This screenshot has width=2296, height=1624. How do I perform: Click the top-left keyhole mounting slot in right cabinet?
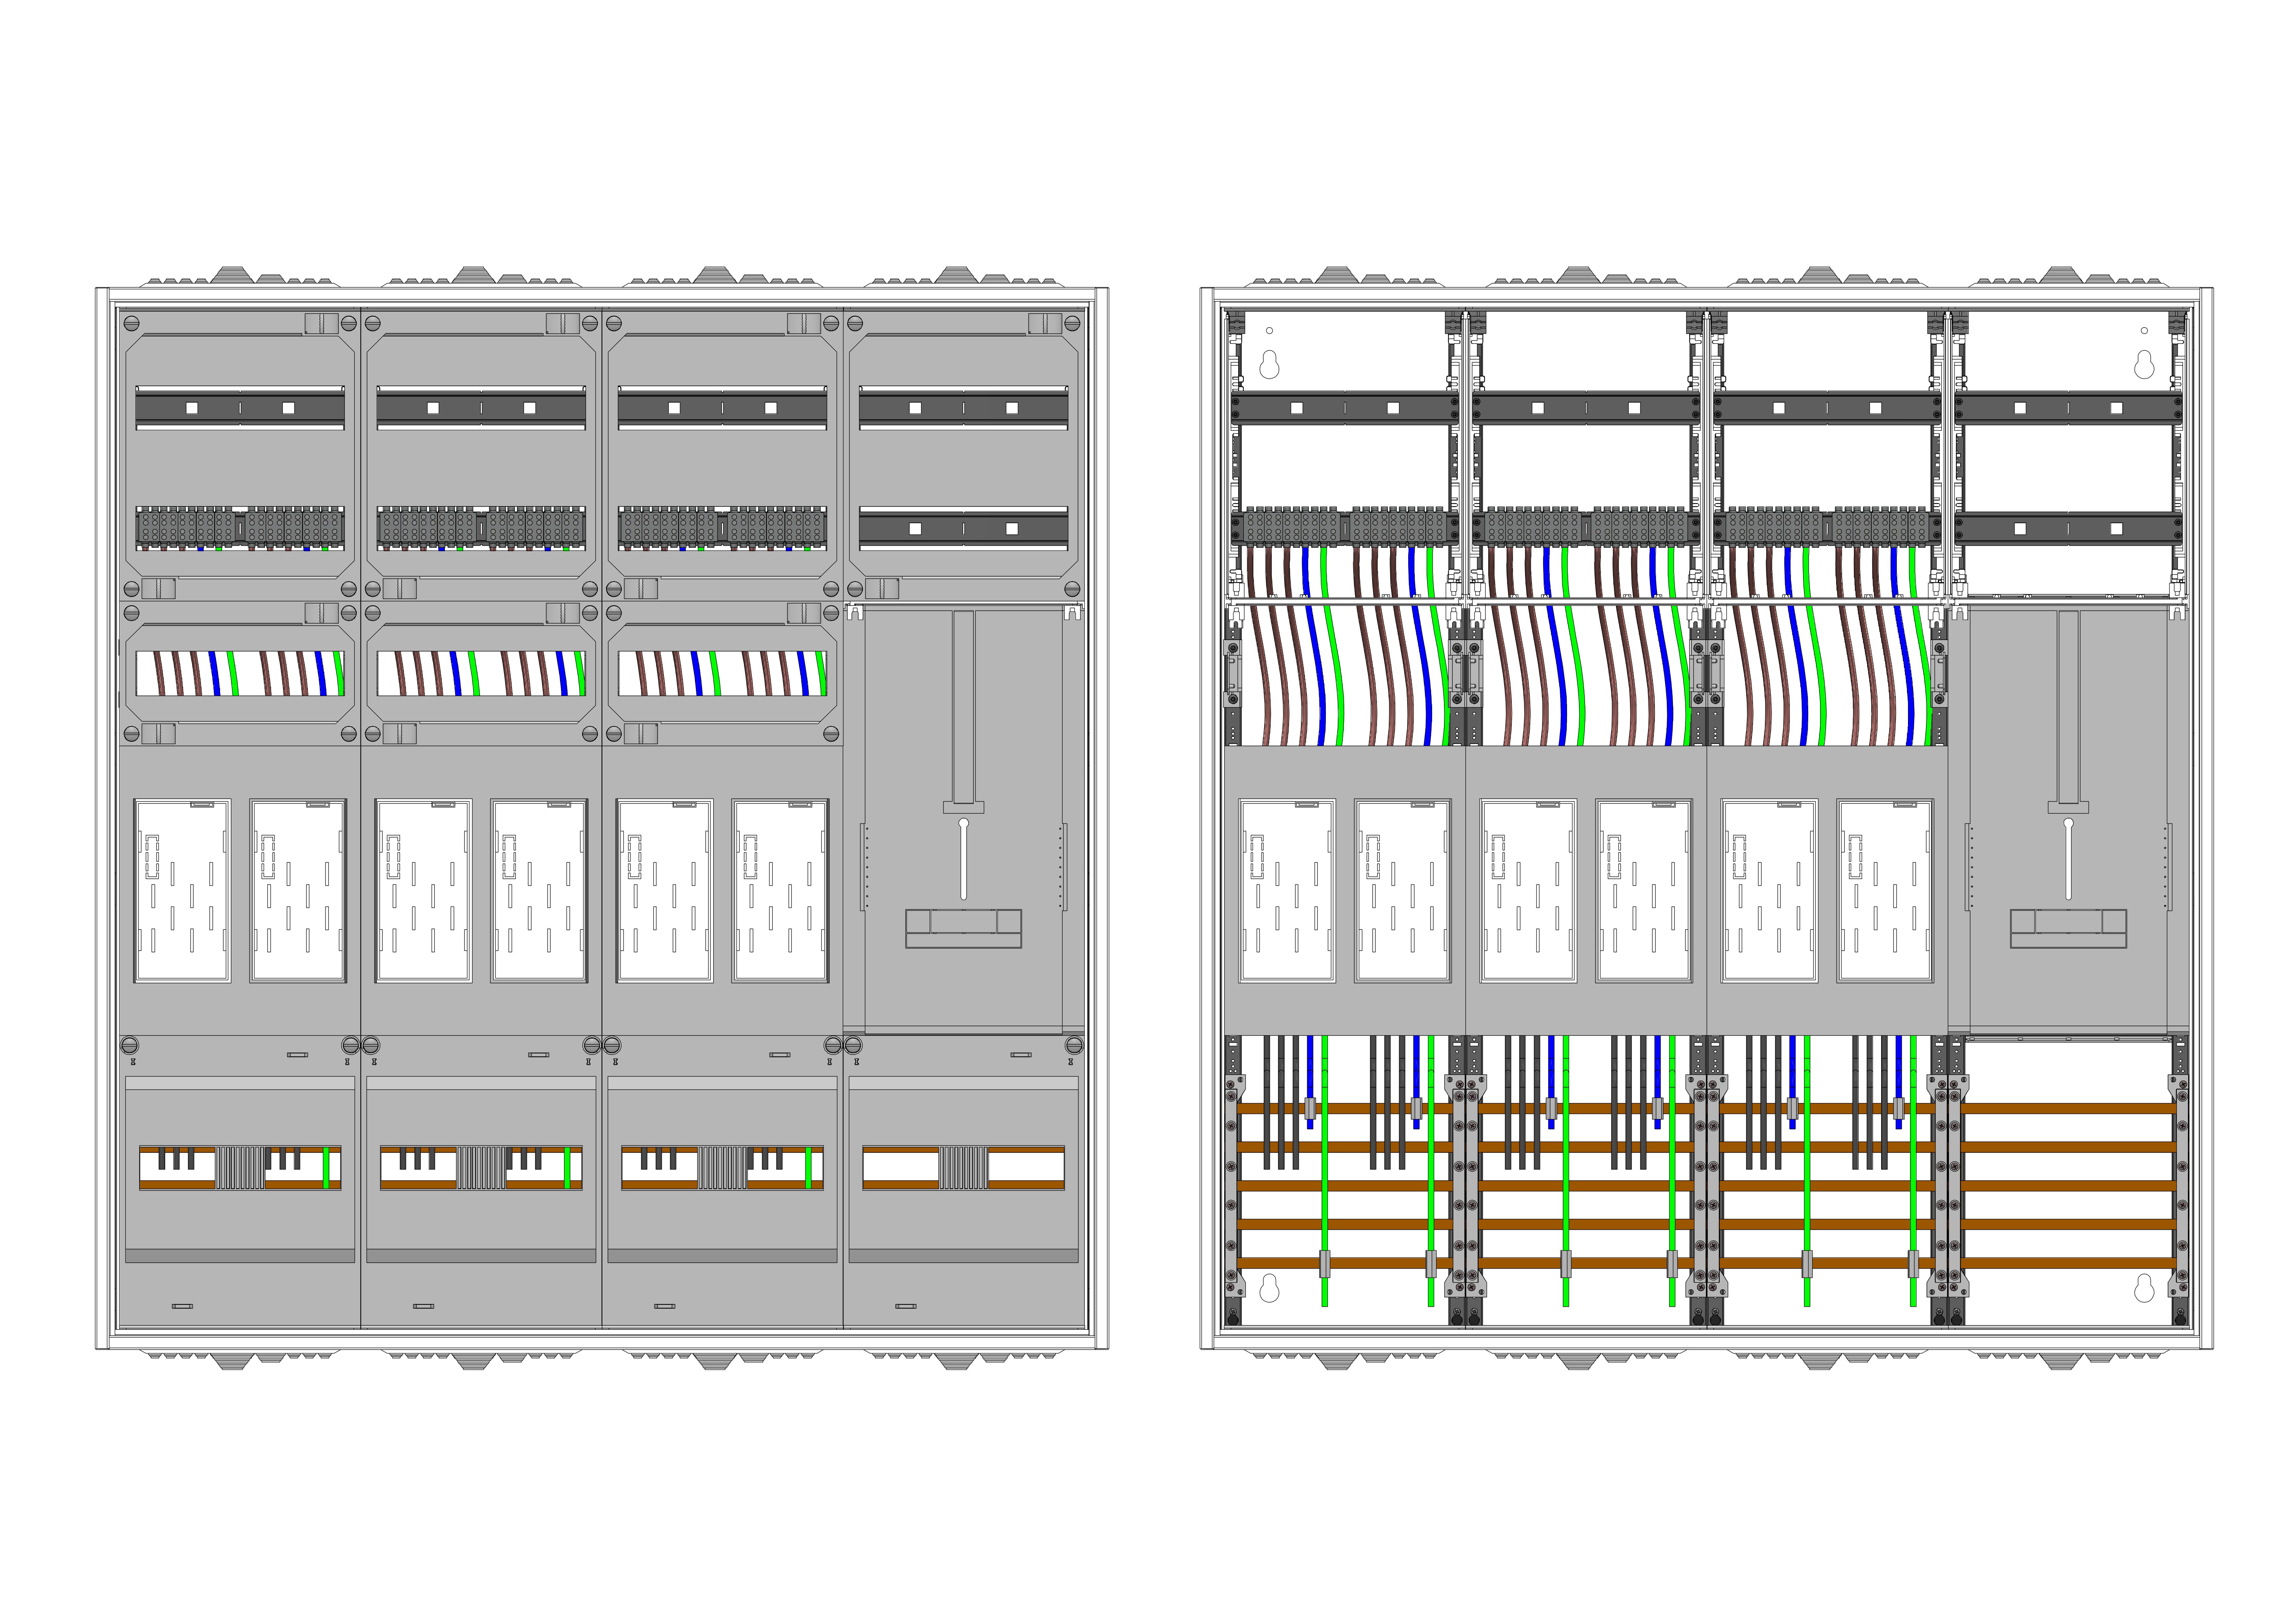click(x=1269, y=365)
